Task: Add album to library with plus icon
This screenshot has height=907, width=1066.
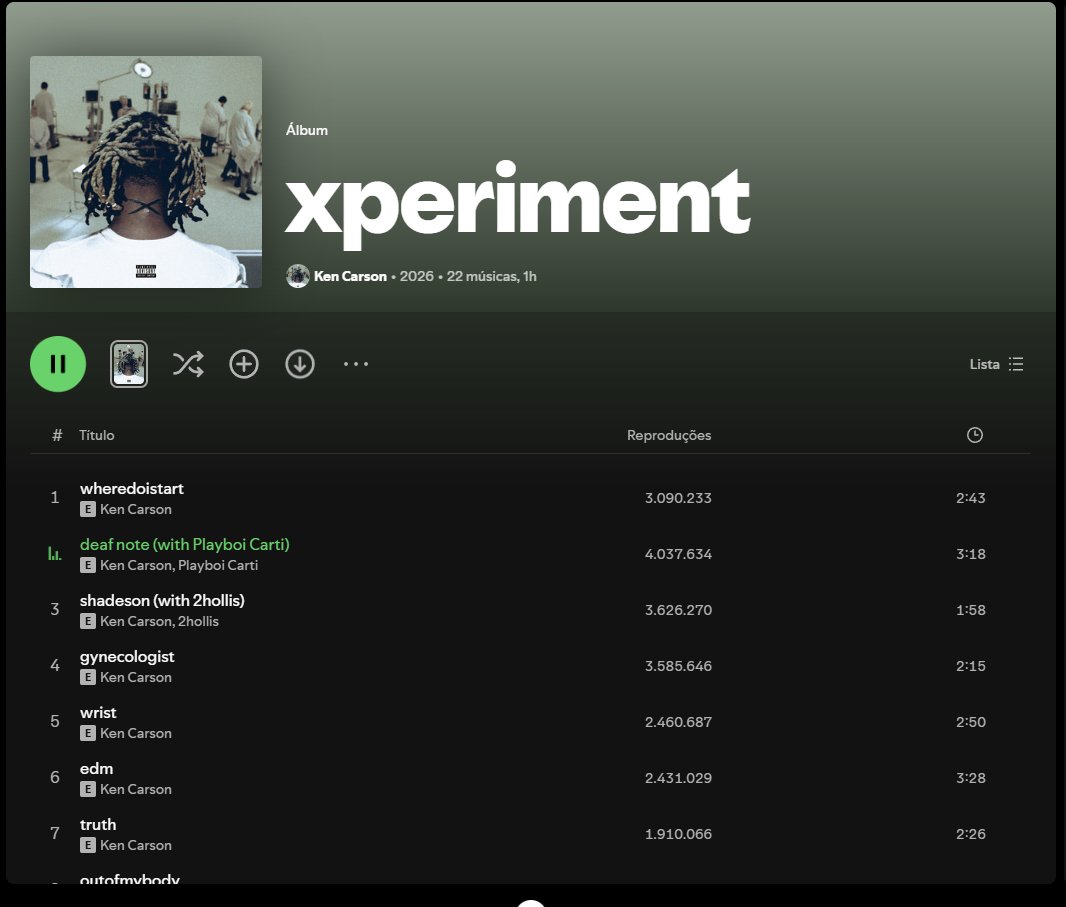Action: [244, 364]
